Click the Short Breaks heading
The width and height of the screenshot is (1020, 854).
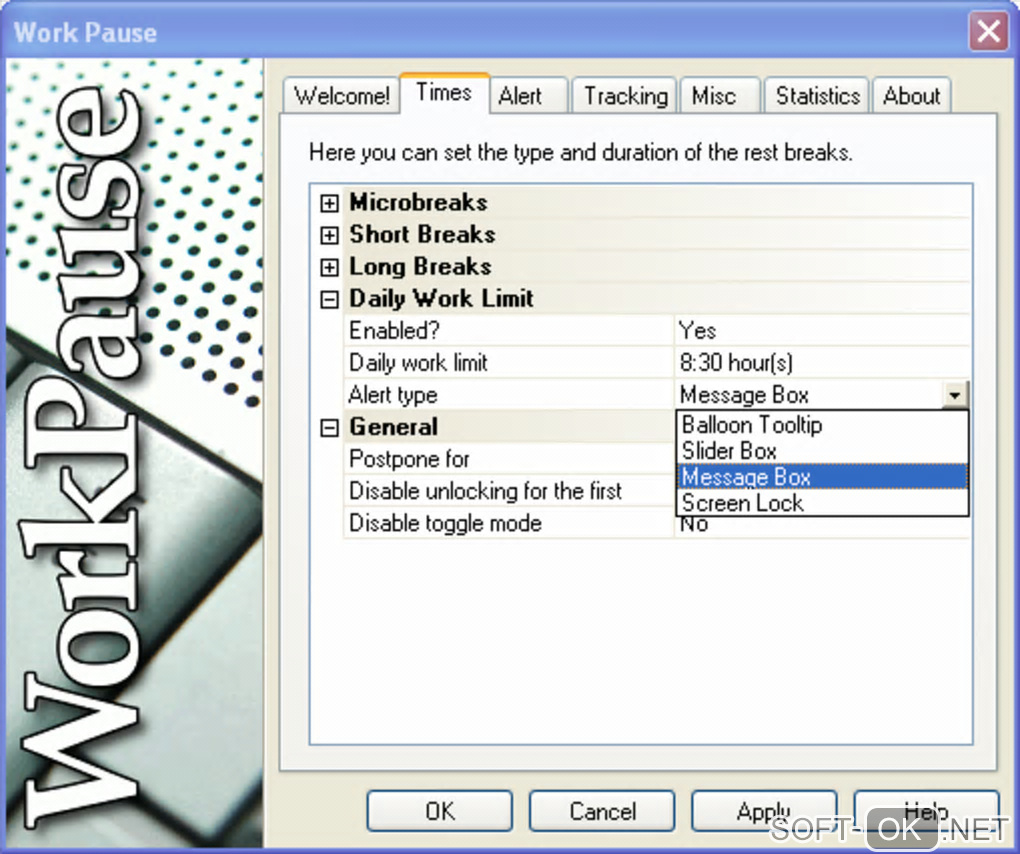point(423,234)
